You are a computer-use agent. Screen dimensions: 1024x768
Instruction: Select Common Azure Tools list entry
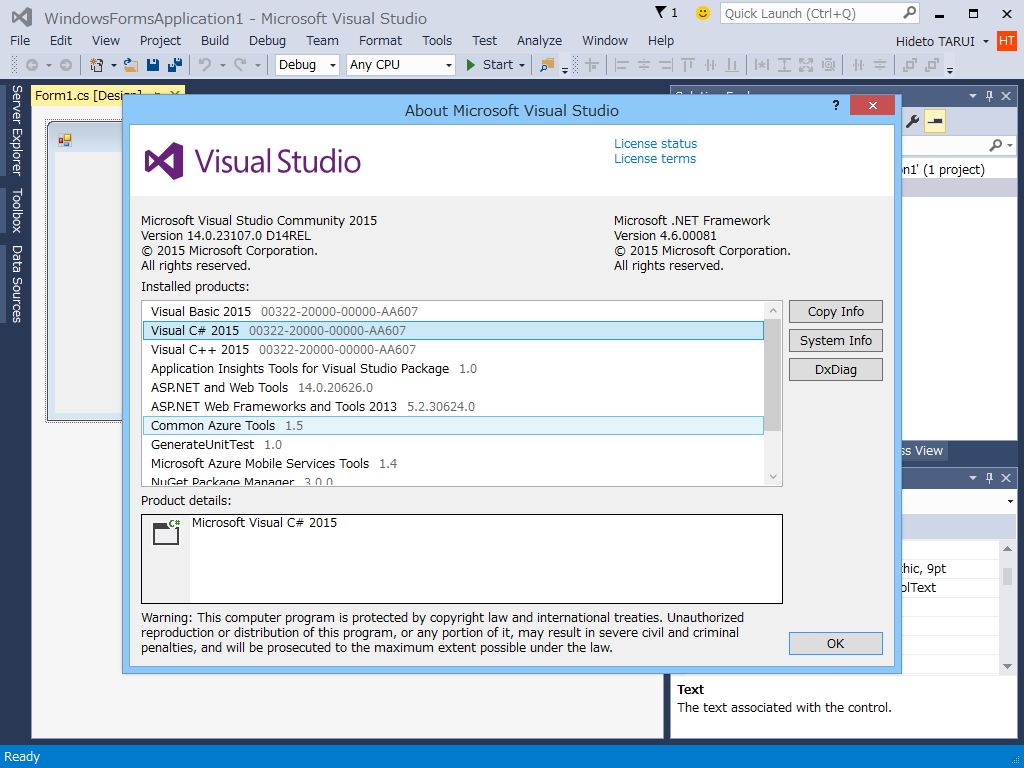click(453, 426)
